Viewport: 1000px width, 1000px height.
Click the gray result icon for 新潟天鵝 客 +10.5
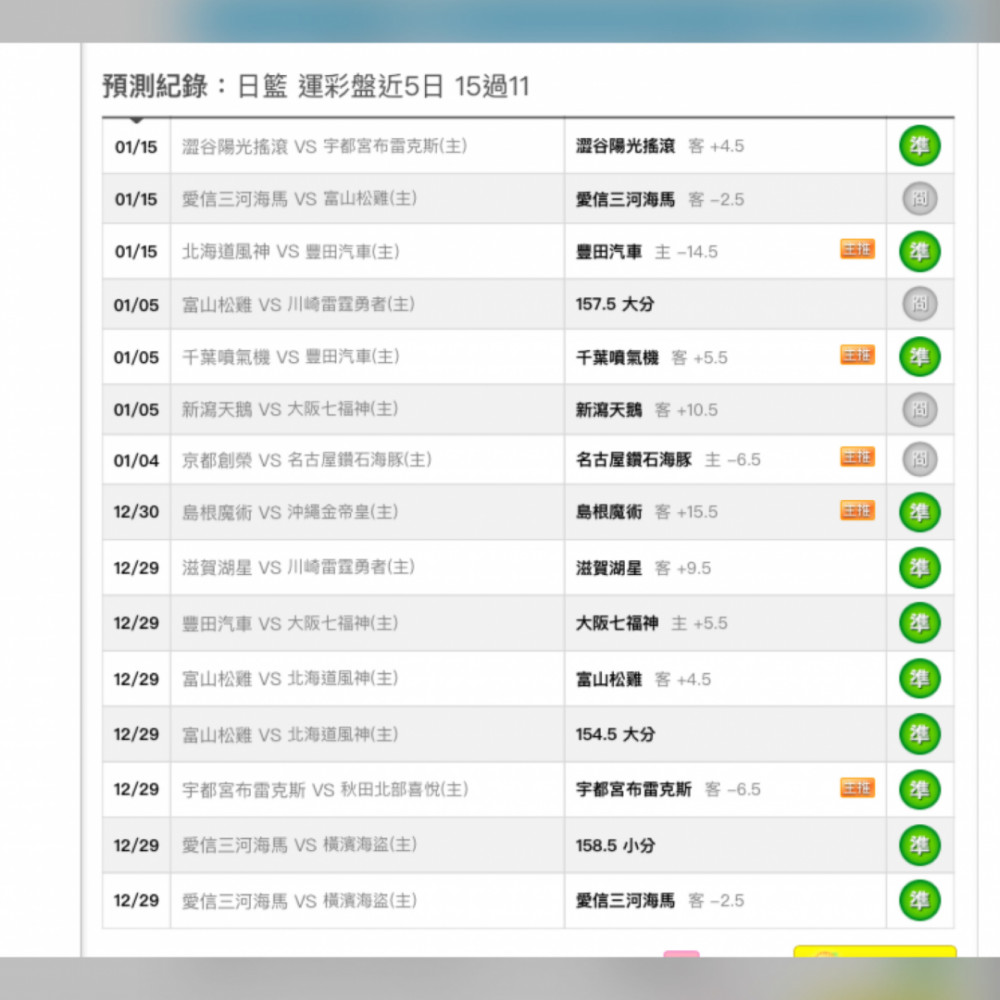click(920, 409)
